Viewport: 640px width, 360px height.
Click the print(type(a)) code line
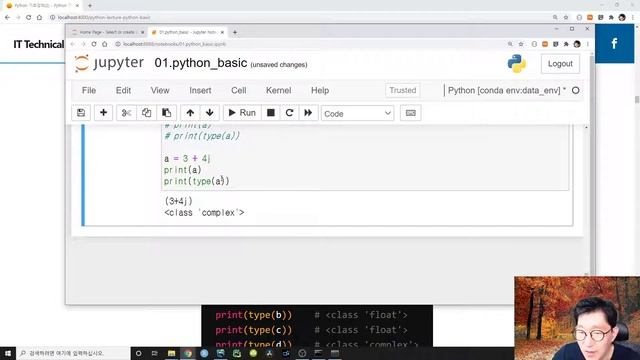[x=197, y=181]
